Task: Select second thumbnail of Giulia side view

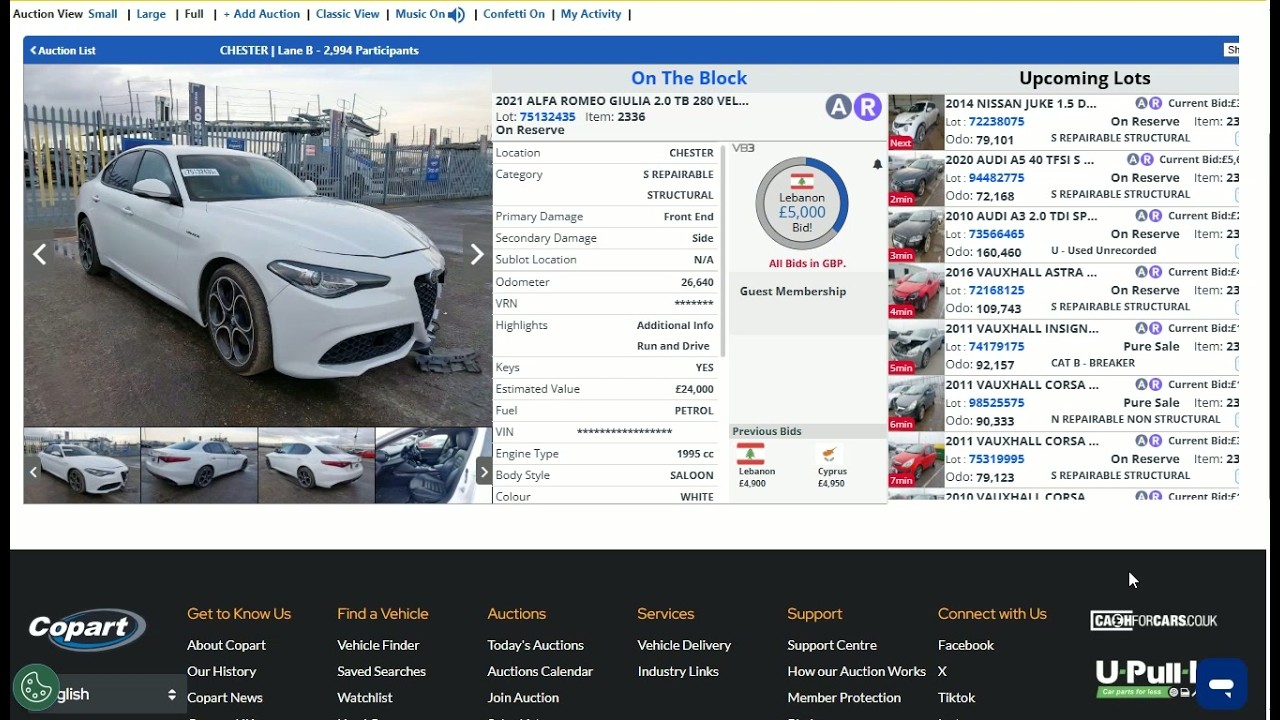Action: click(x=199, y=465)
